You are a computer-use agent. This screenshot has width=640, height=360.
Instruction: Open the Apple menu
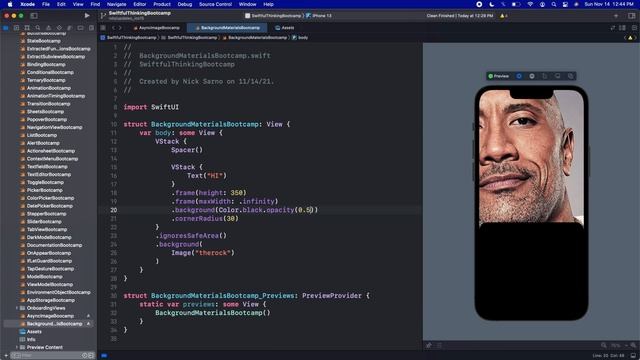pyautogui.click(x=10, y=4)
